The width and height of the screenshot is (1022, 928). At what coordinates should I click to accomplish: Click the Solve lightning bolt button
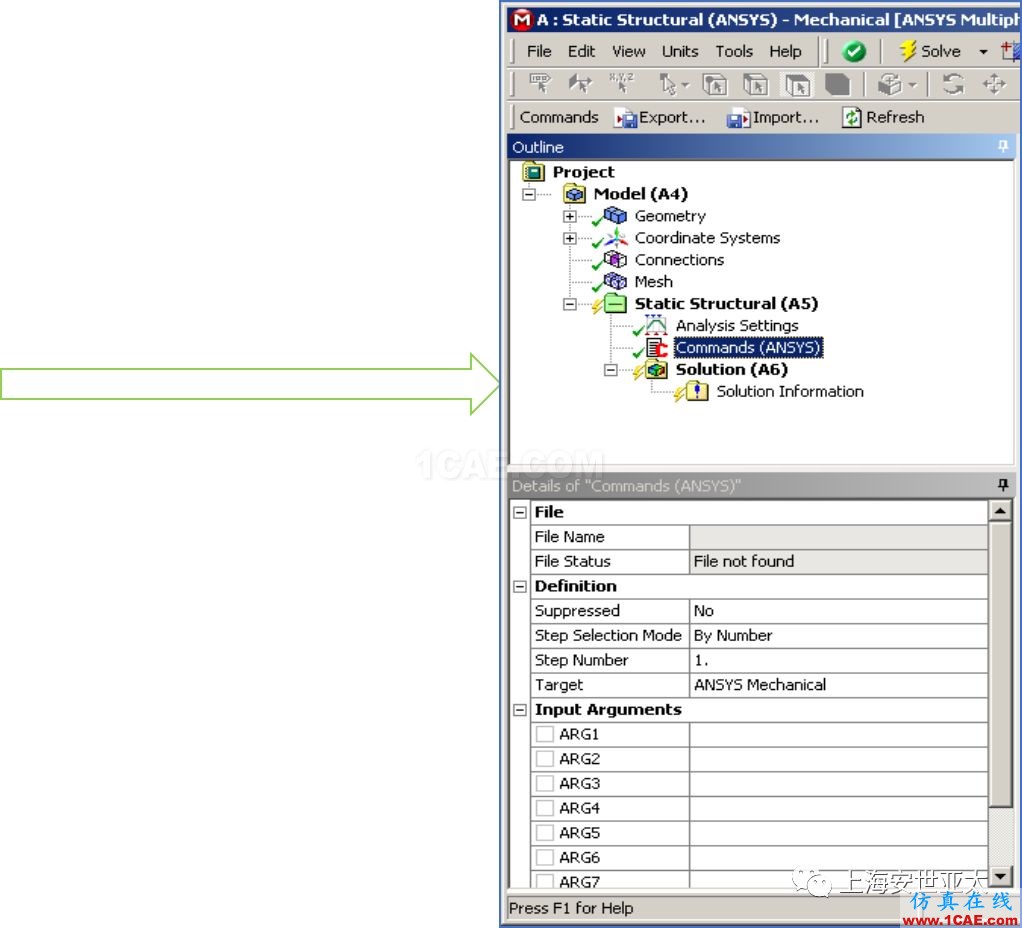[929, 51]
